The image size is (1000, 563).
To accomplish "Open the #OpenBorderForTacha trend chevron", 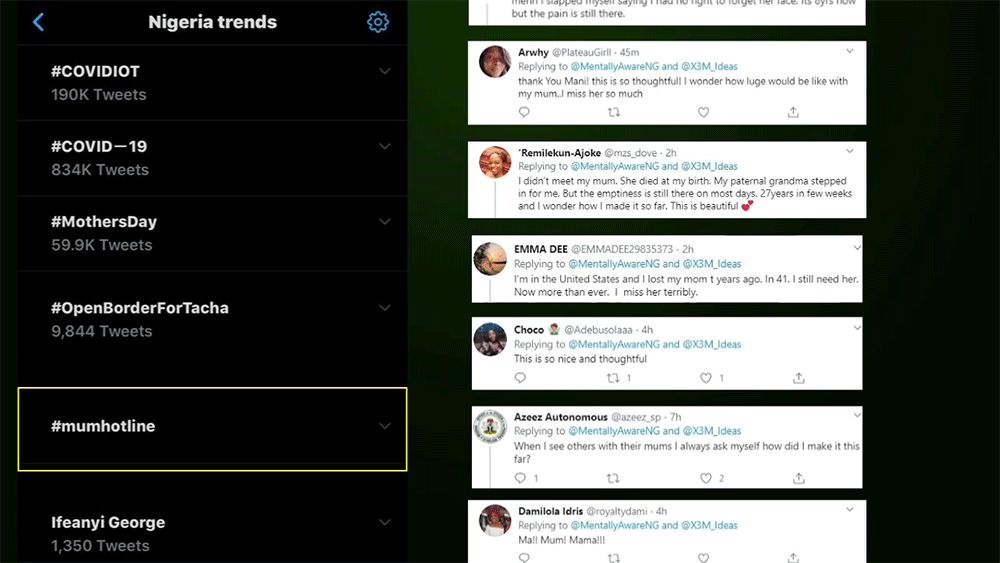I will click(x=385, y=307).
